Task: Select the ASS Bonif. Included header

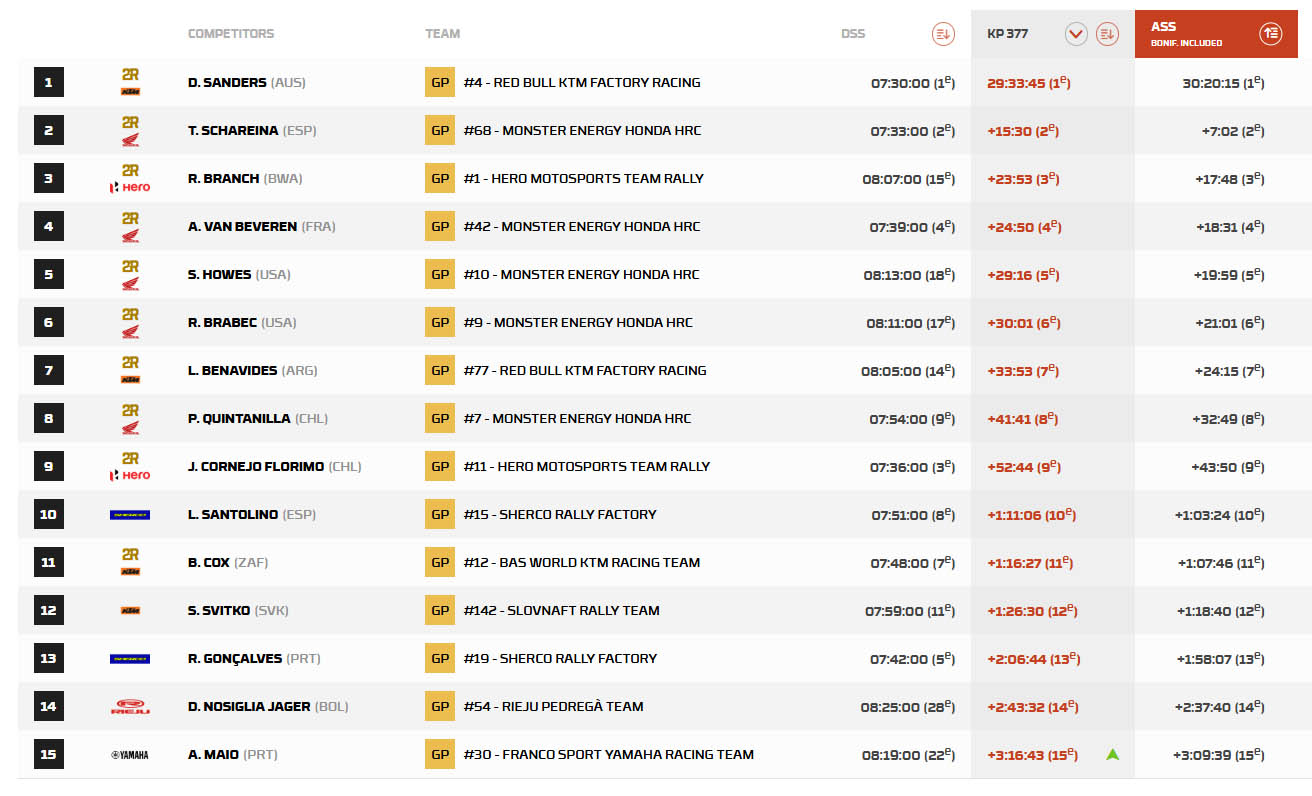Action: coord(1184,34)
